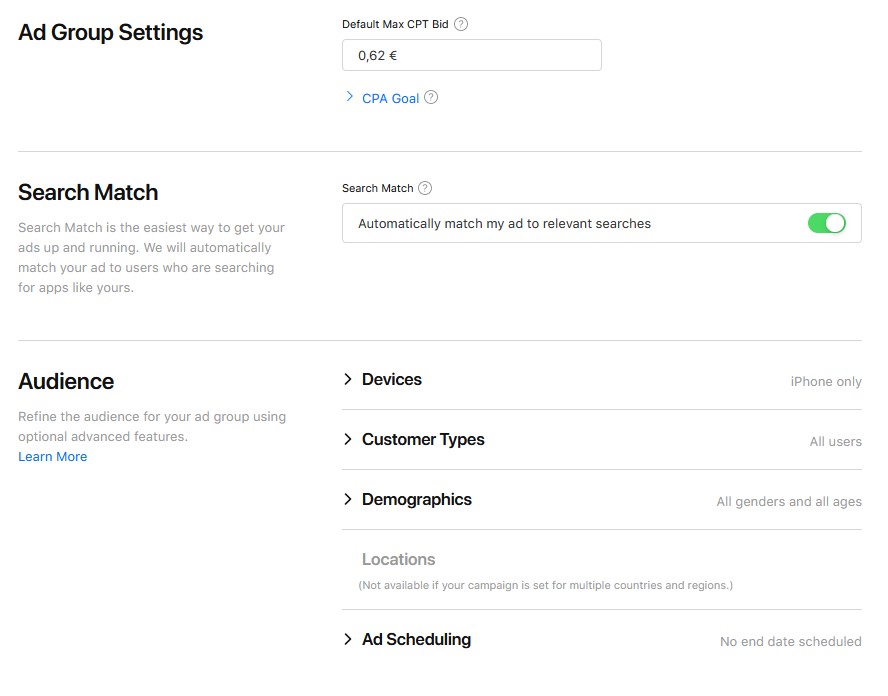Expand the Demographics section

point(417,500)
